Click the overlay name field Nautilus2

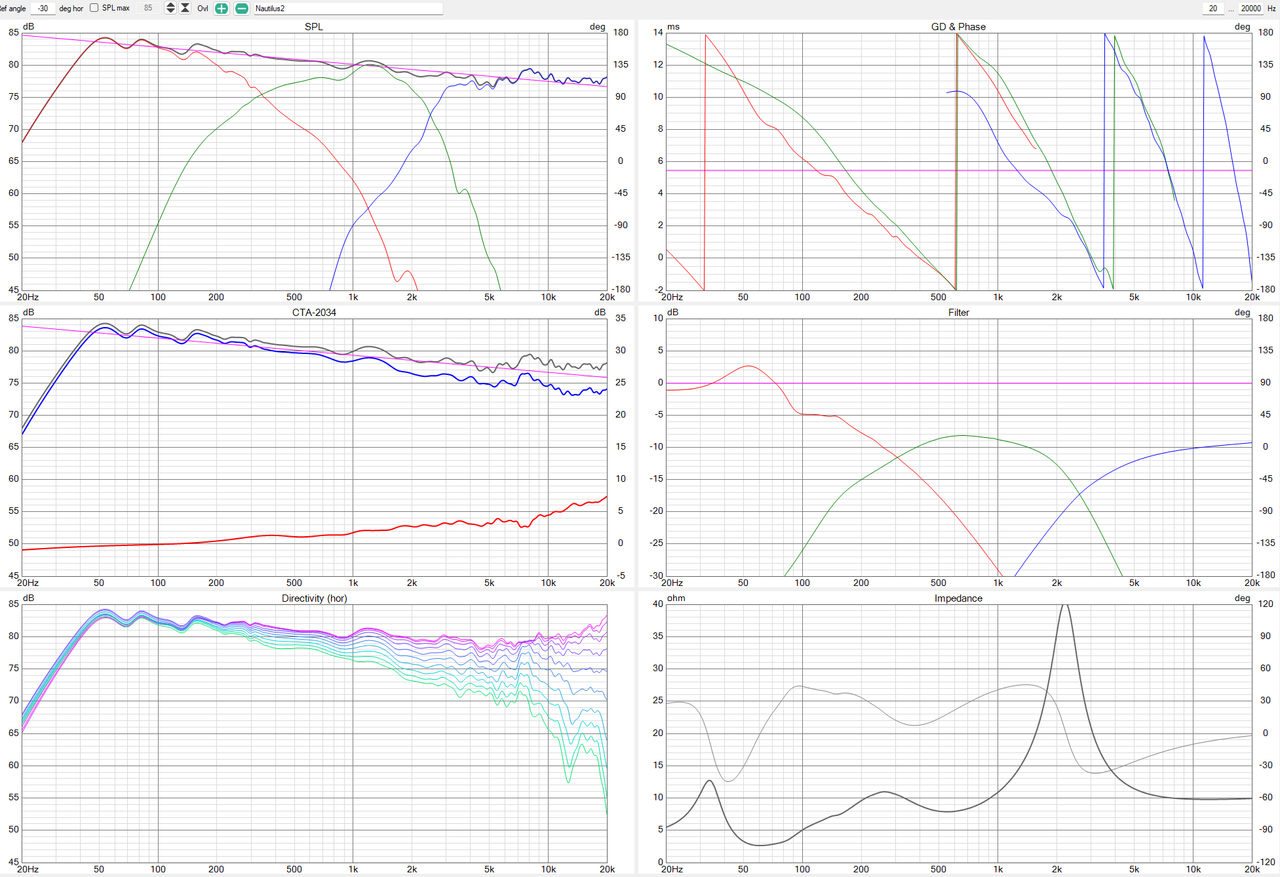[x=348, y=8]
